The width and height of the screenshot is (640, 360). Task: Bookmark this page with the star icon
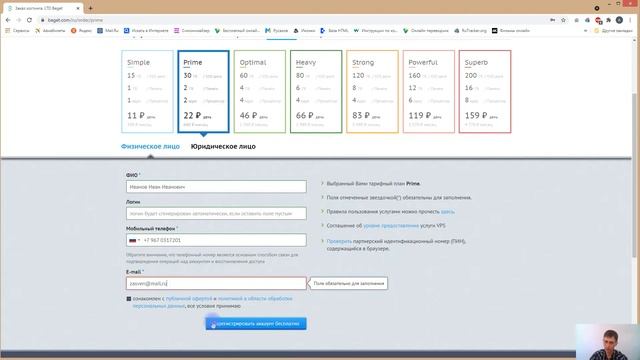click(x=563, y=20)
